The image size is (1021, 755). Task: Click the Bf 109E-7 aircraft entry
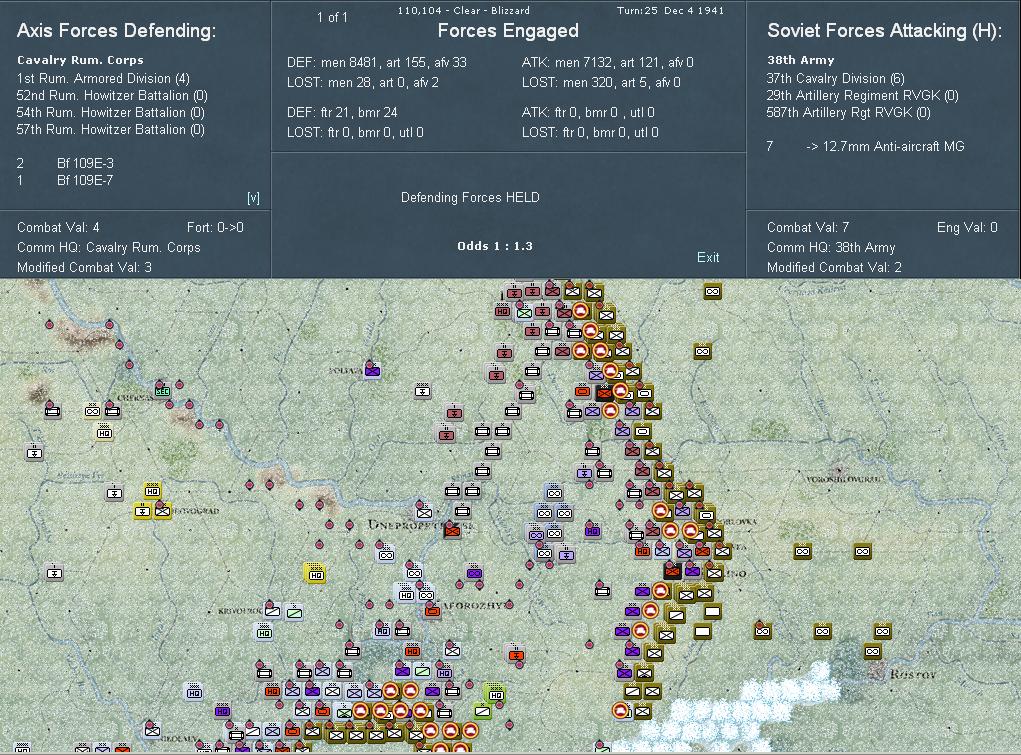coord(85,180)
